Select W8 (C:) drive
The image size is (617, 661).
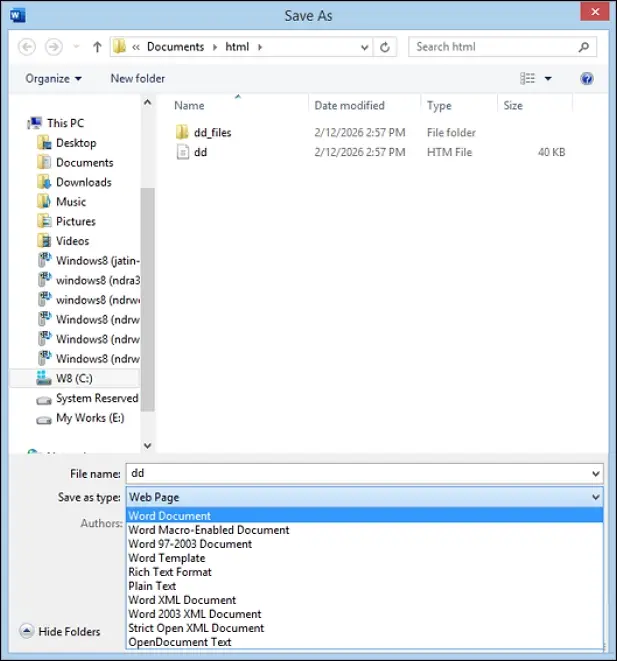coord(74,379)
